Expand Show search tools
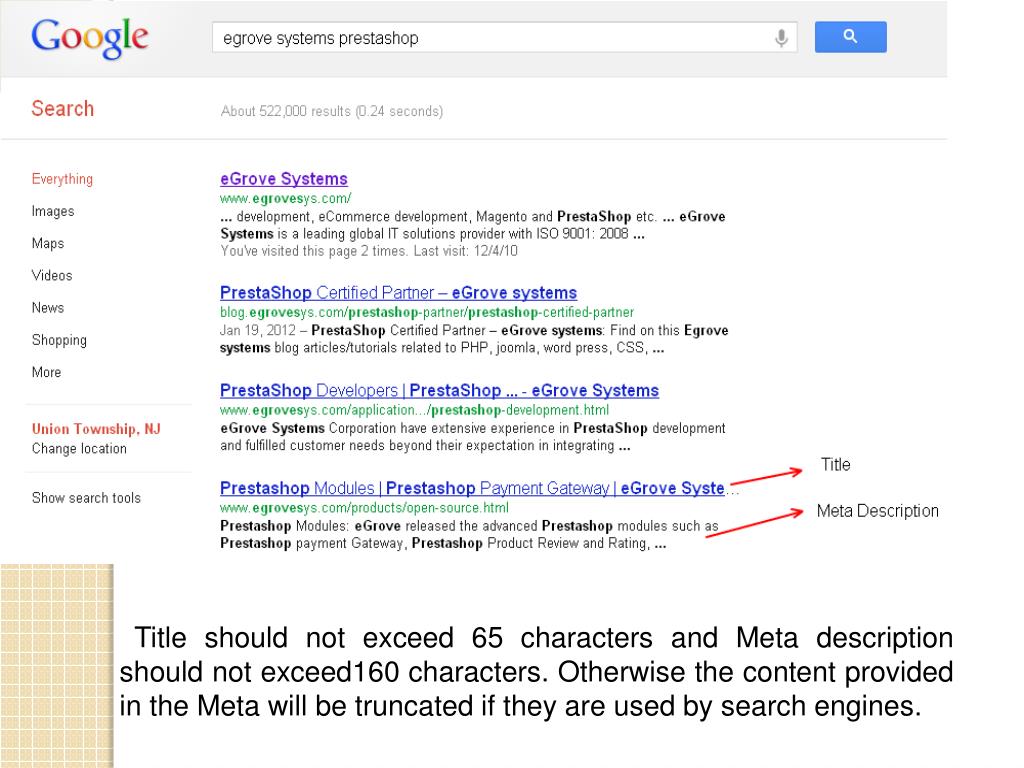 coord(86,498)
